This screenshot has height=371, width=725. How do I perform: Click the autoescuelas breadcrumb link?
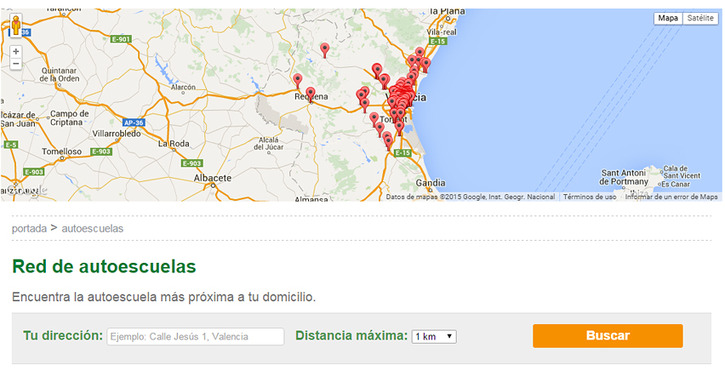[x=92, y=229]
